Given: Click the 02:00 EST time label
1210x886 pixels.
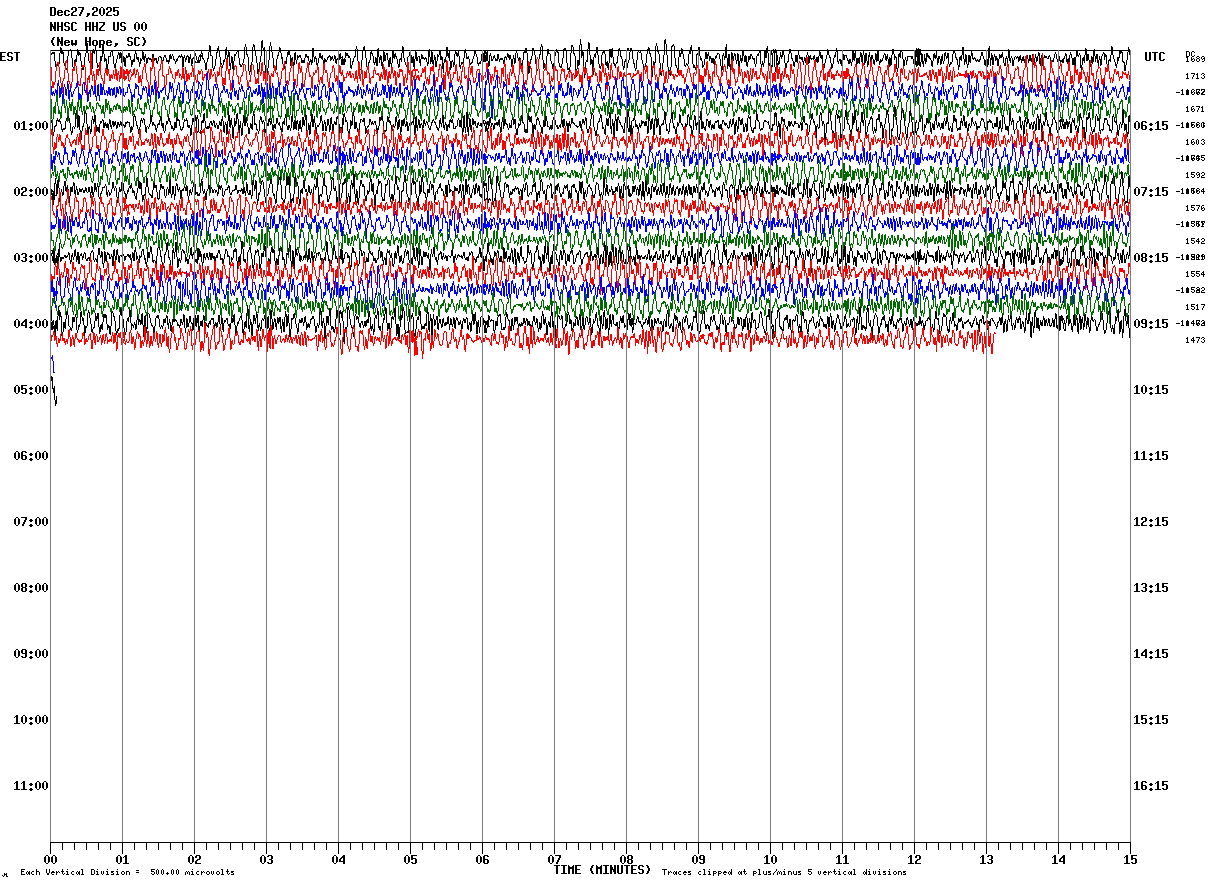Looking at the screenshot, I should tap(31, 192).
